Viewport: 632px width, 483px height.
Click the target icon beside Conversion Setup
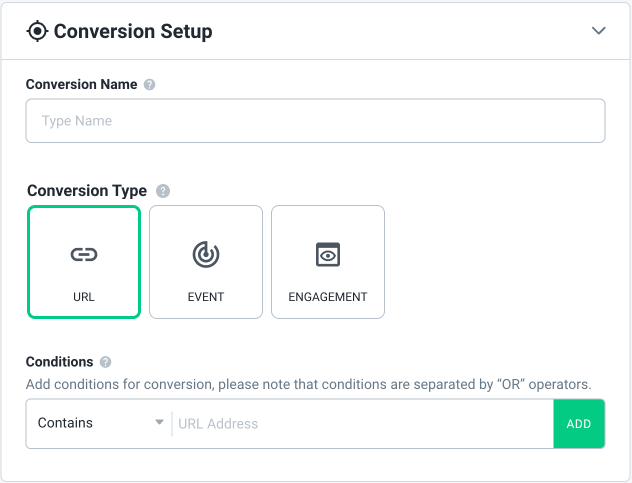click(x=37, y=31)
